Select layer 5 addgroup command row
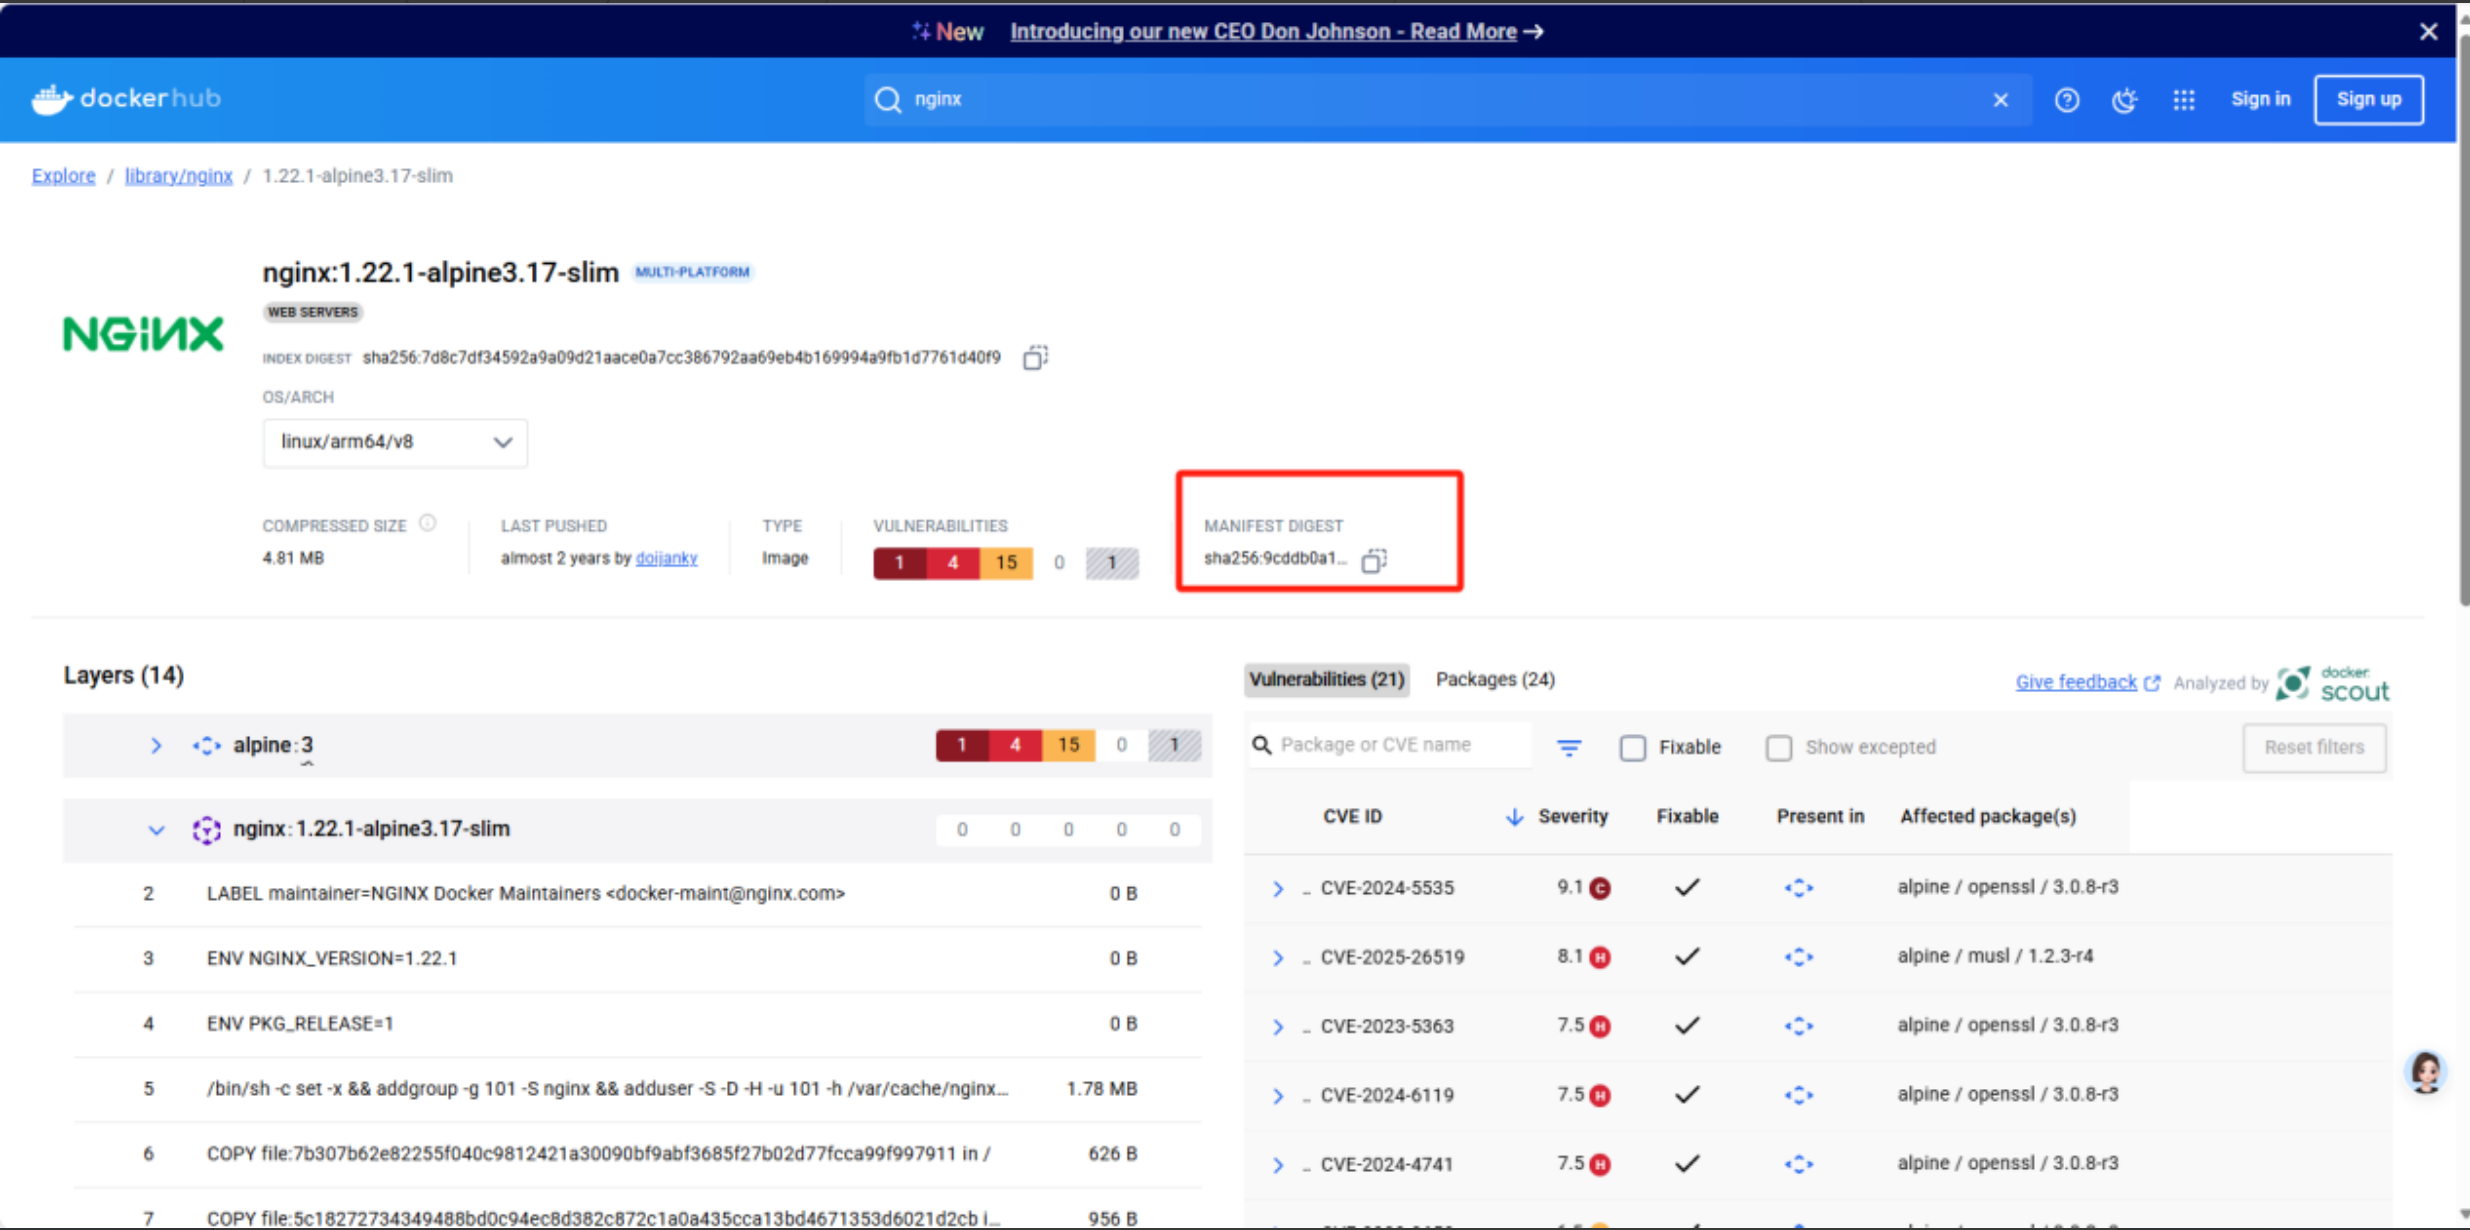Screen dimensions: 2470x1230 (637, 1089)
